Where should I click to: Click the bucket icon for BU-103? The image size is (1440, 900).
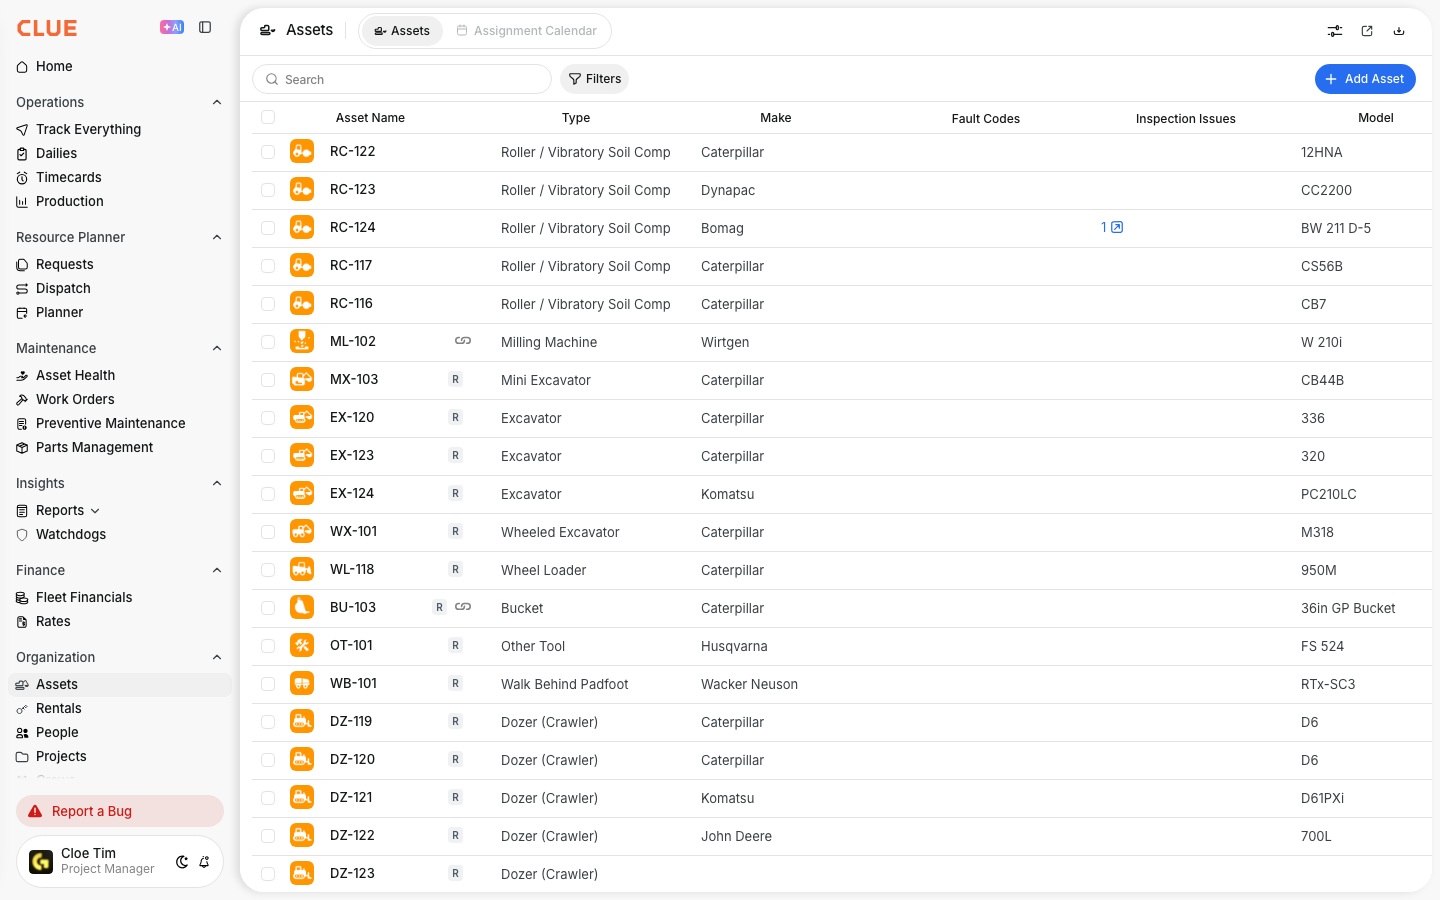(302, 608)
